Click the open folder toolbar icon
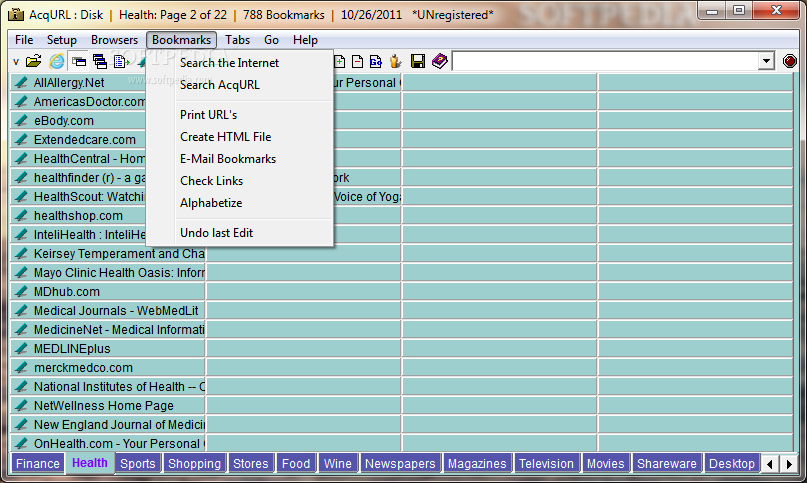The image size is (807, 483). click(33, 62)
